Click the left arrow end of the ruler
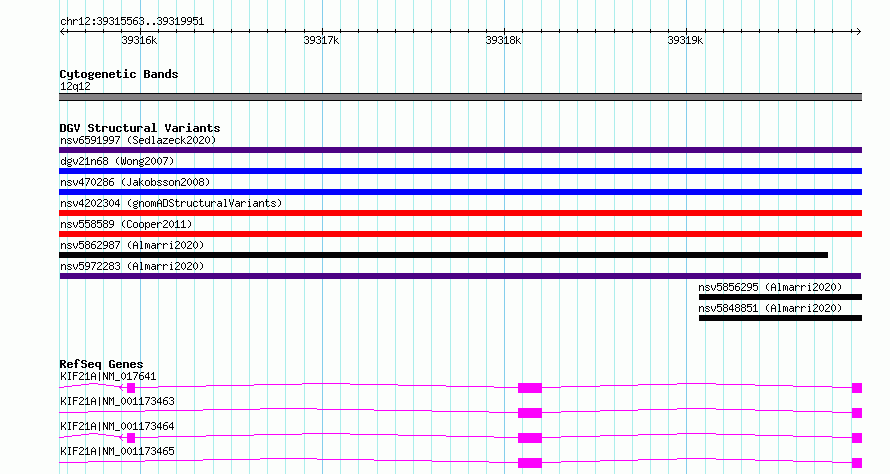 point(62,31)
